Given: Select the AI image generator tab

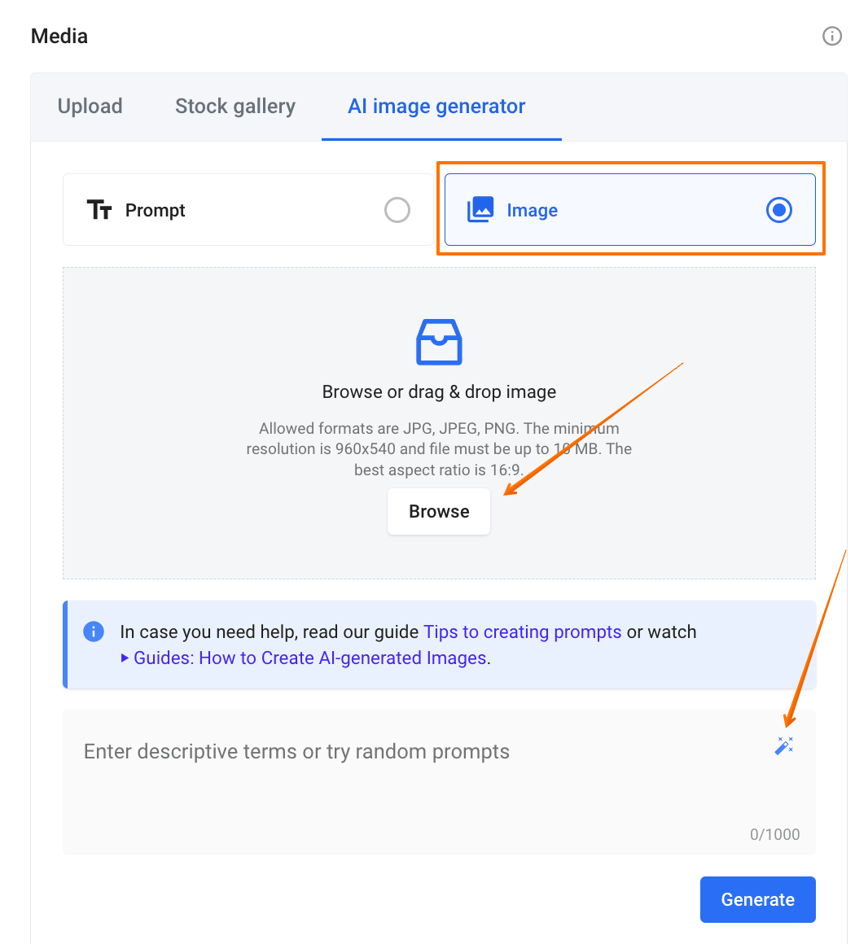Looking at the screenshot, I should [436, 106].
